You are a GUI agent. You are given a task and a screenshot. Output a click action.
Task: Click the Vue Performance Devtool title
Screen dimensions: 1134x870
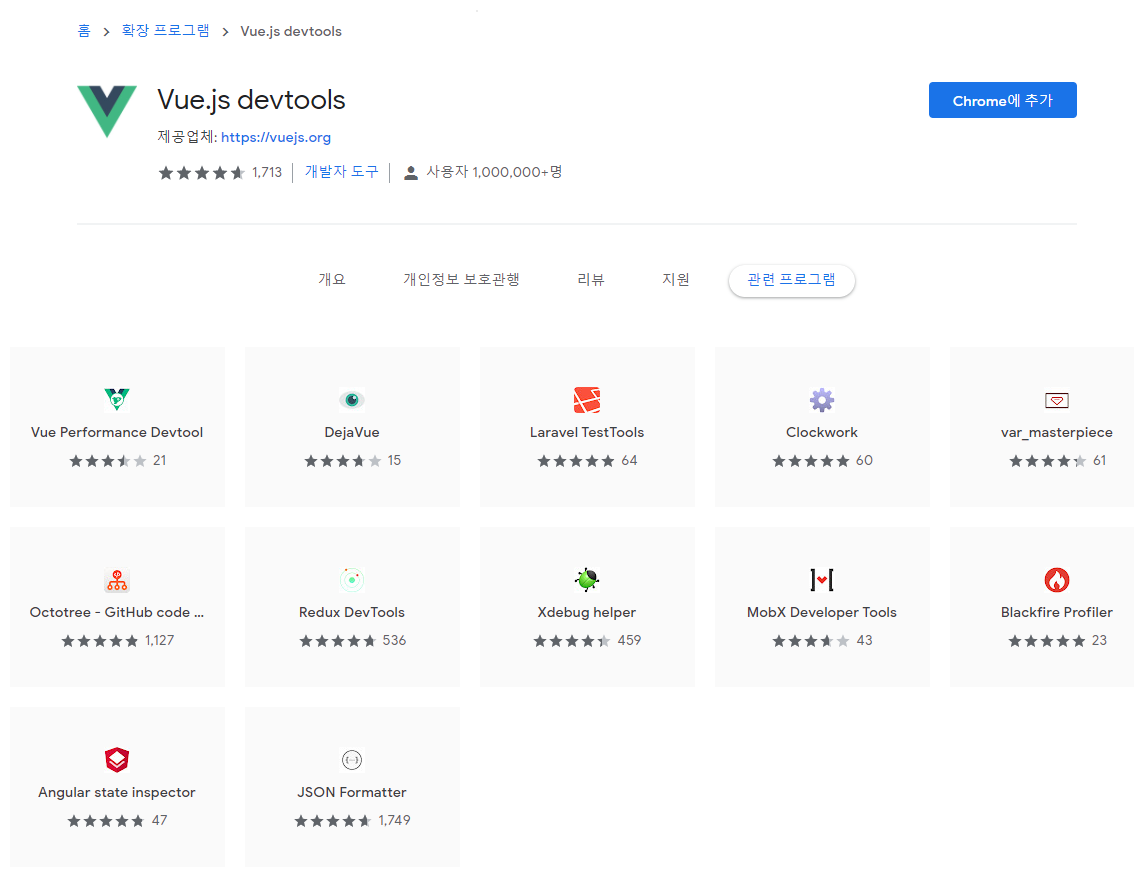(x=116, y=432)
